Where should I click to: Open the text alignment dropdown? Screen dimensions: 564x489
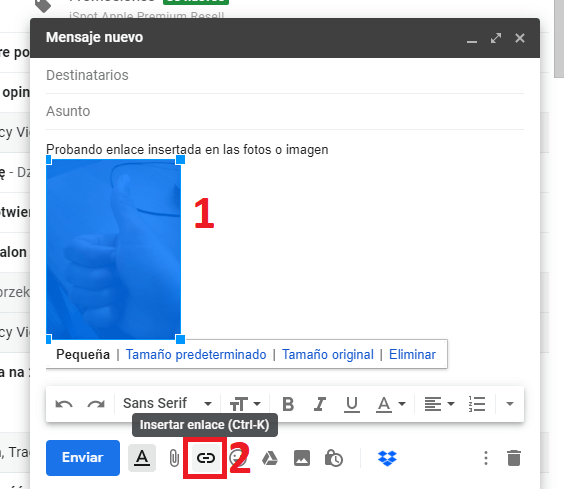coord(439,404)
